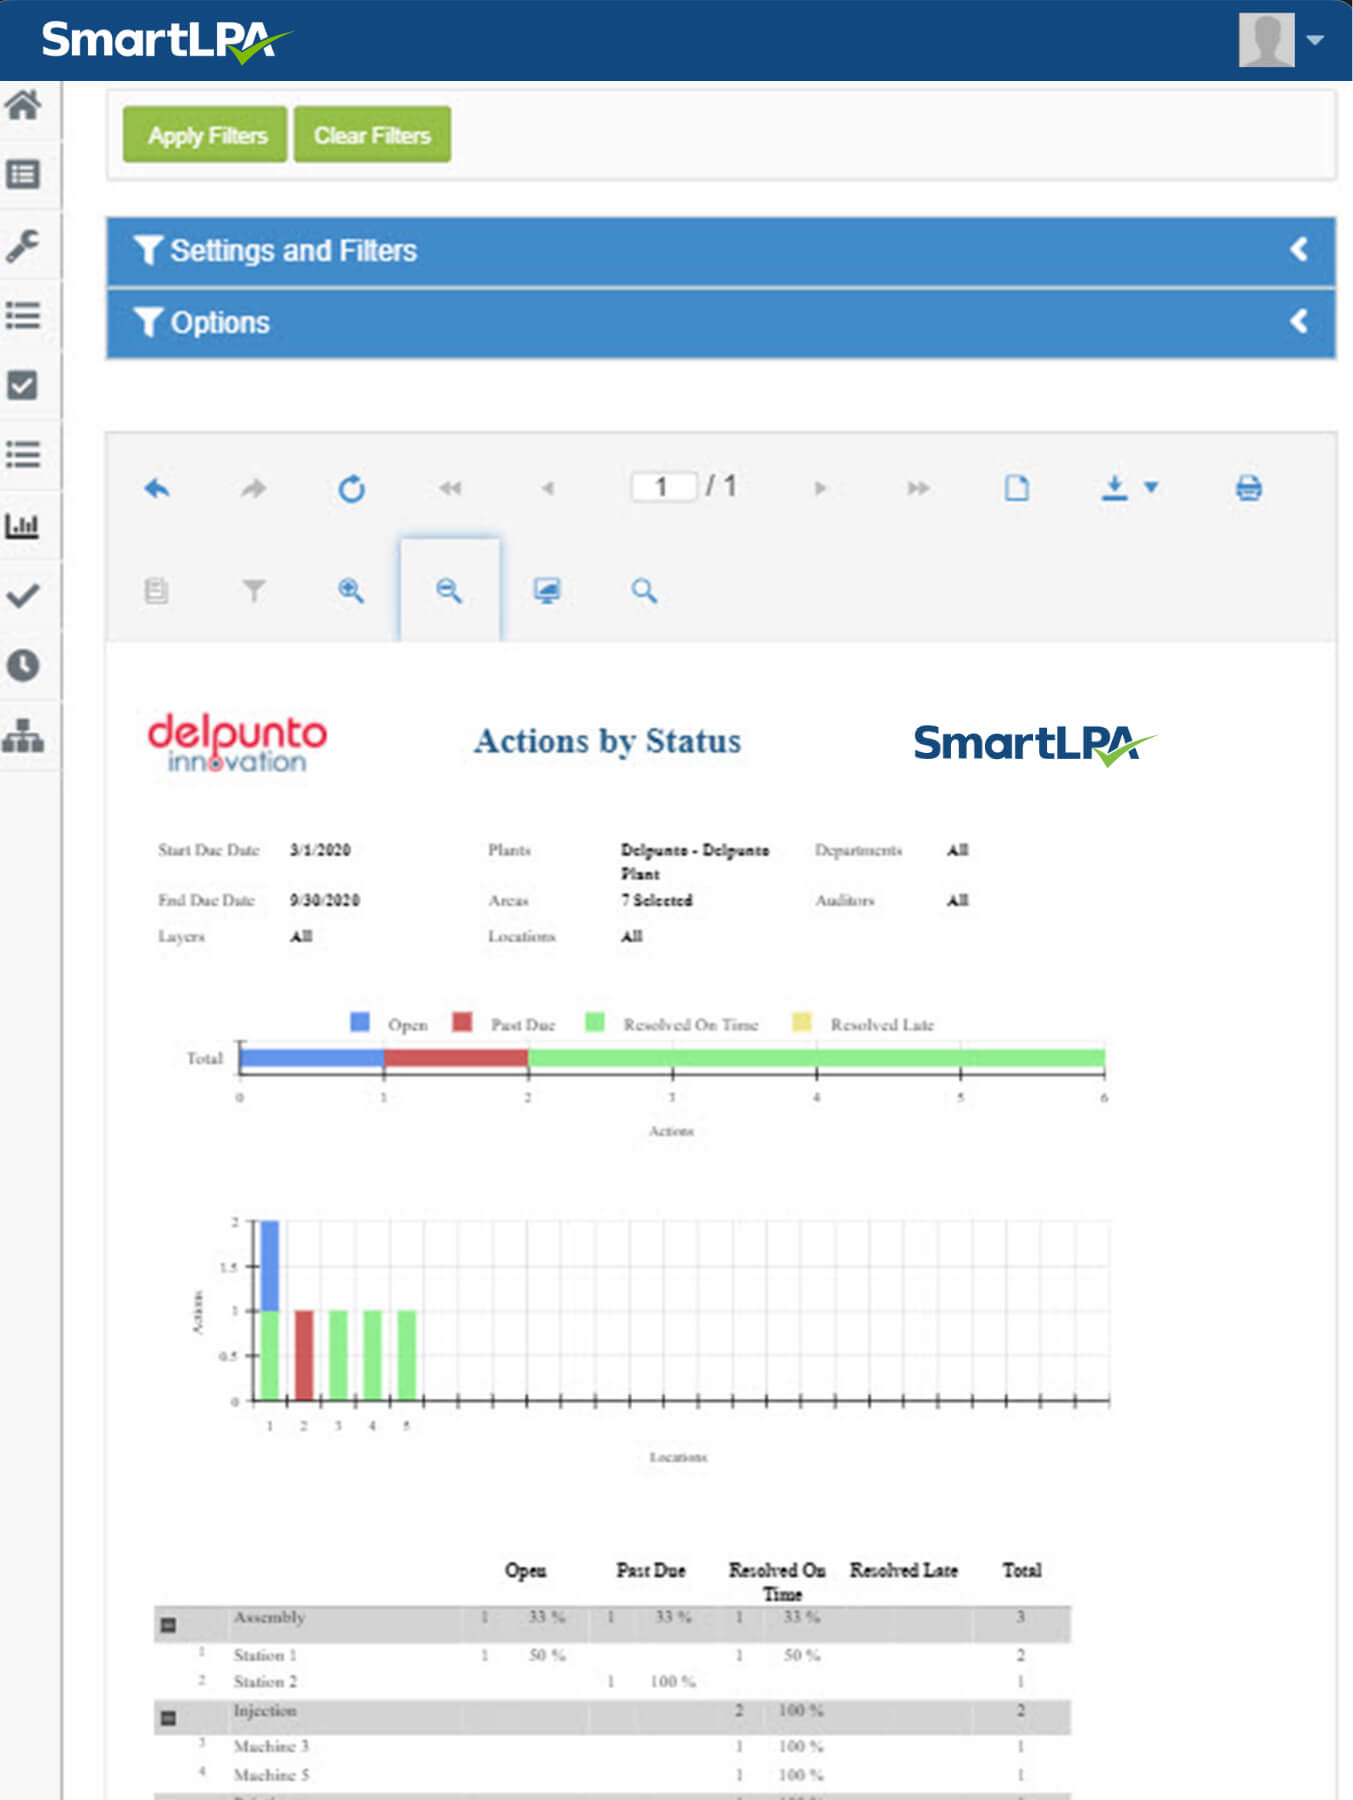Expand the Options panel
Image resolution: width=1353 pixels, height=1800 pixels.
click(x=720, y=322)
